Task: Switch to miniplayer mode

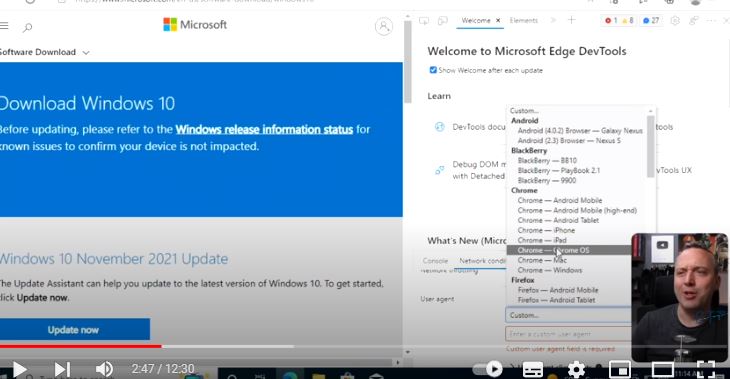Action: tap(620, 370)
